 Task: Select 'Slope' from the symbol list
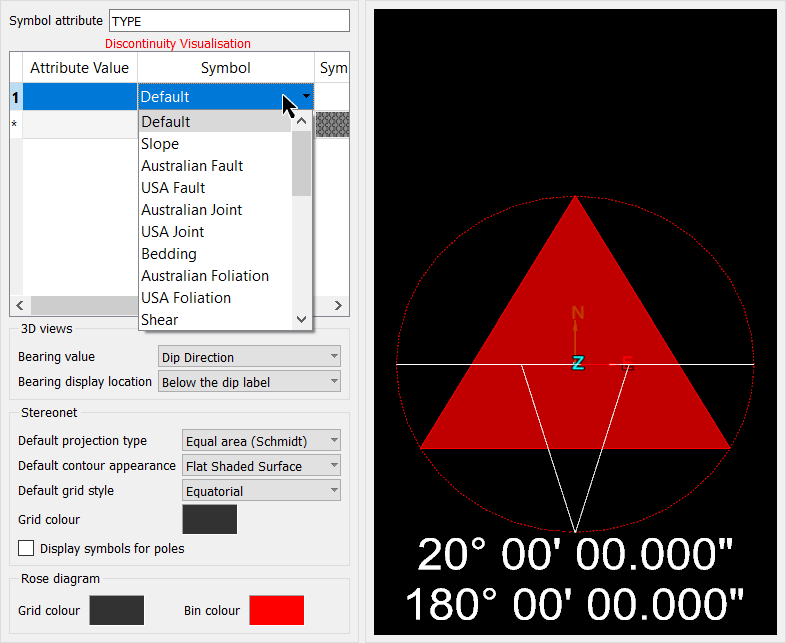coord(160,144)
